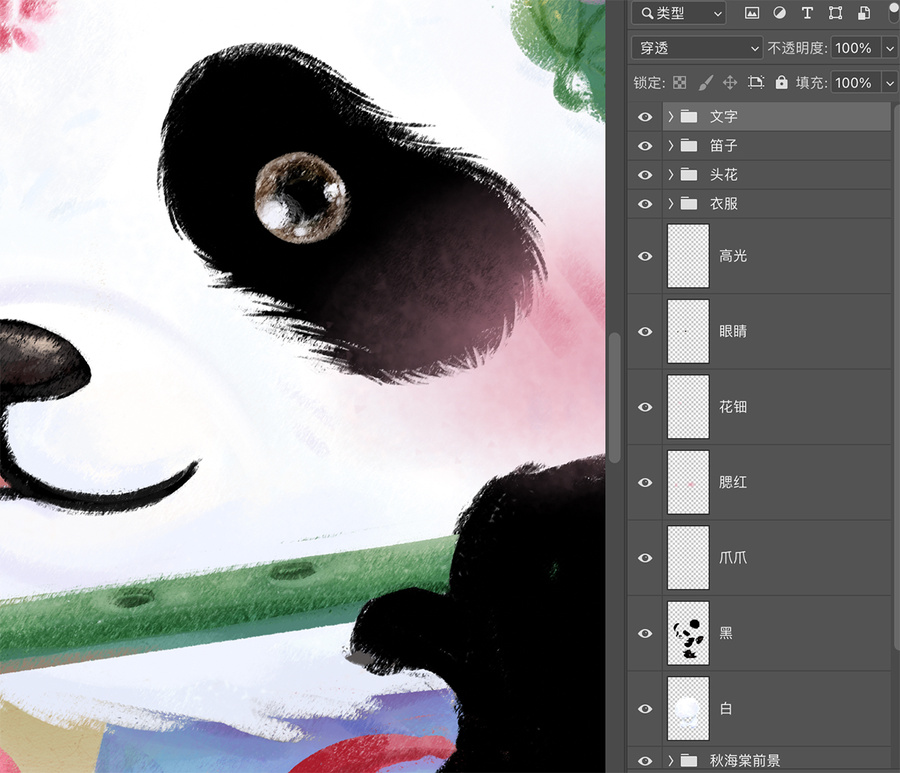Select the 文字 folder icon
This screenshot has height=773, width=900.
689,116
